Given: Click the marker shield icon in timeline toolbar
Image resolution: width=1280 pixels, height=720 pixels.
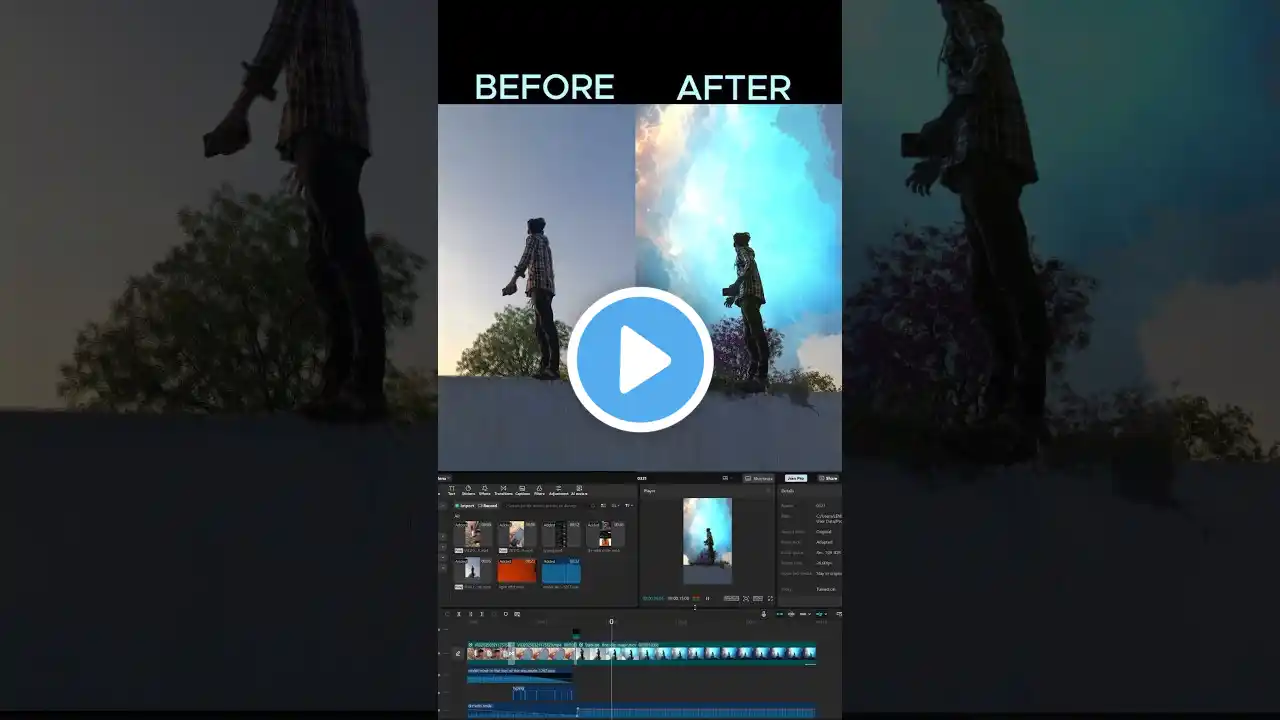Looking at the screenshot, I should (x=506, y=614).
